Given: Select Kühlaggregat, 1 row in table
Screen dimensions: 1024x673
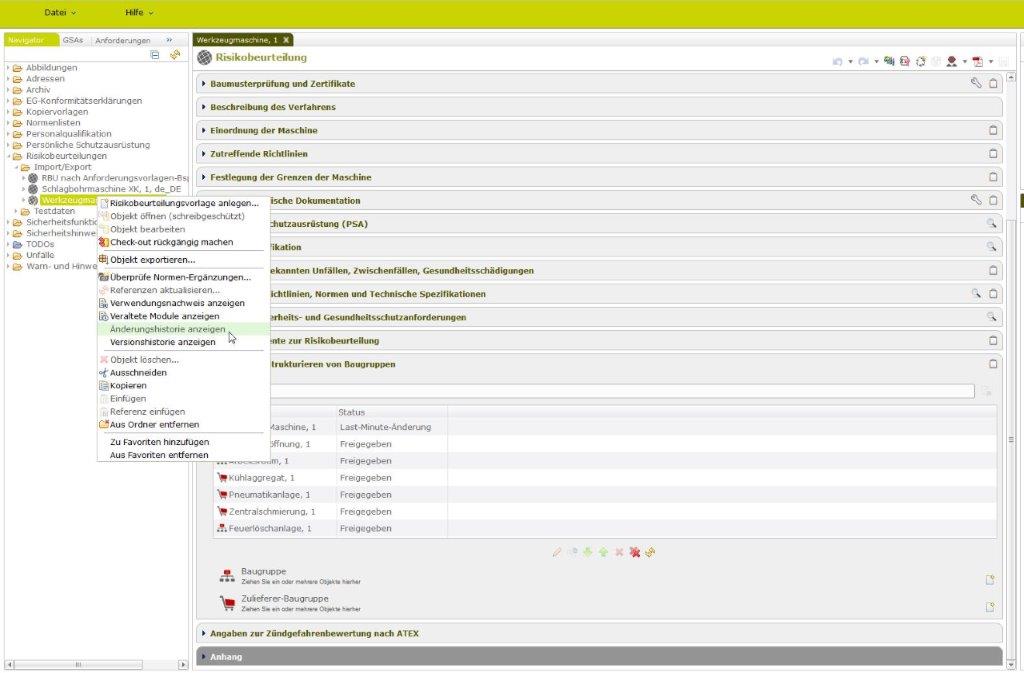Looking at the screenshot, I should 262,478.
